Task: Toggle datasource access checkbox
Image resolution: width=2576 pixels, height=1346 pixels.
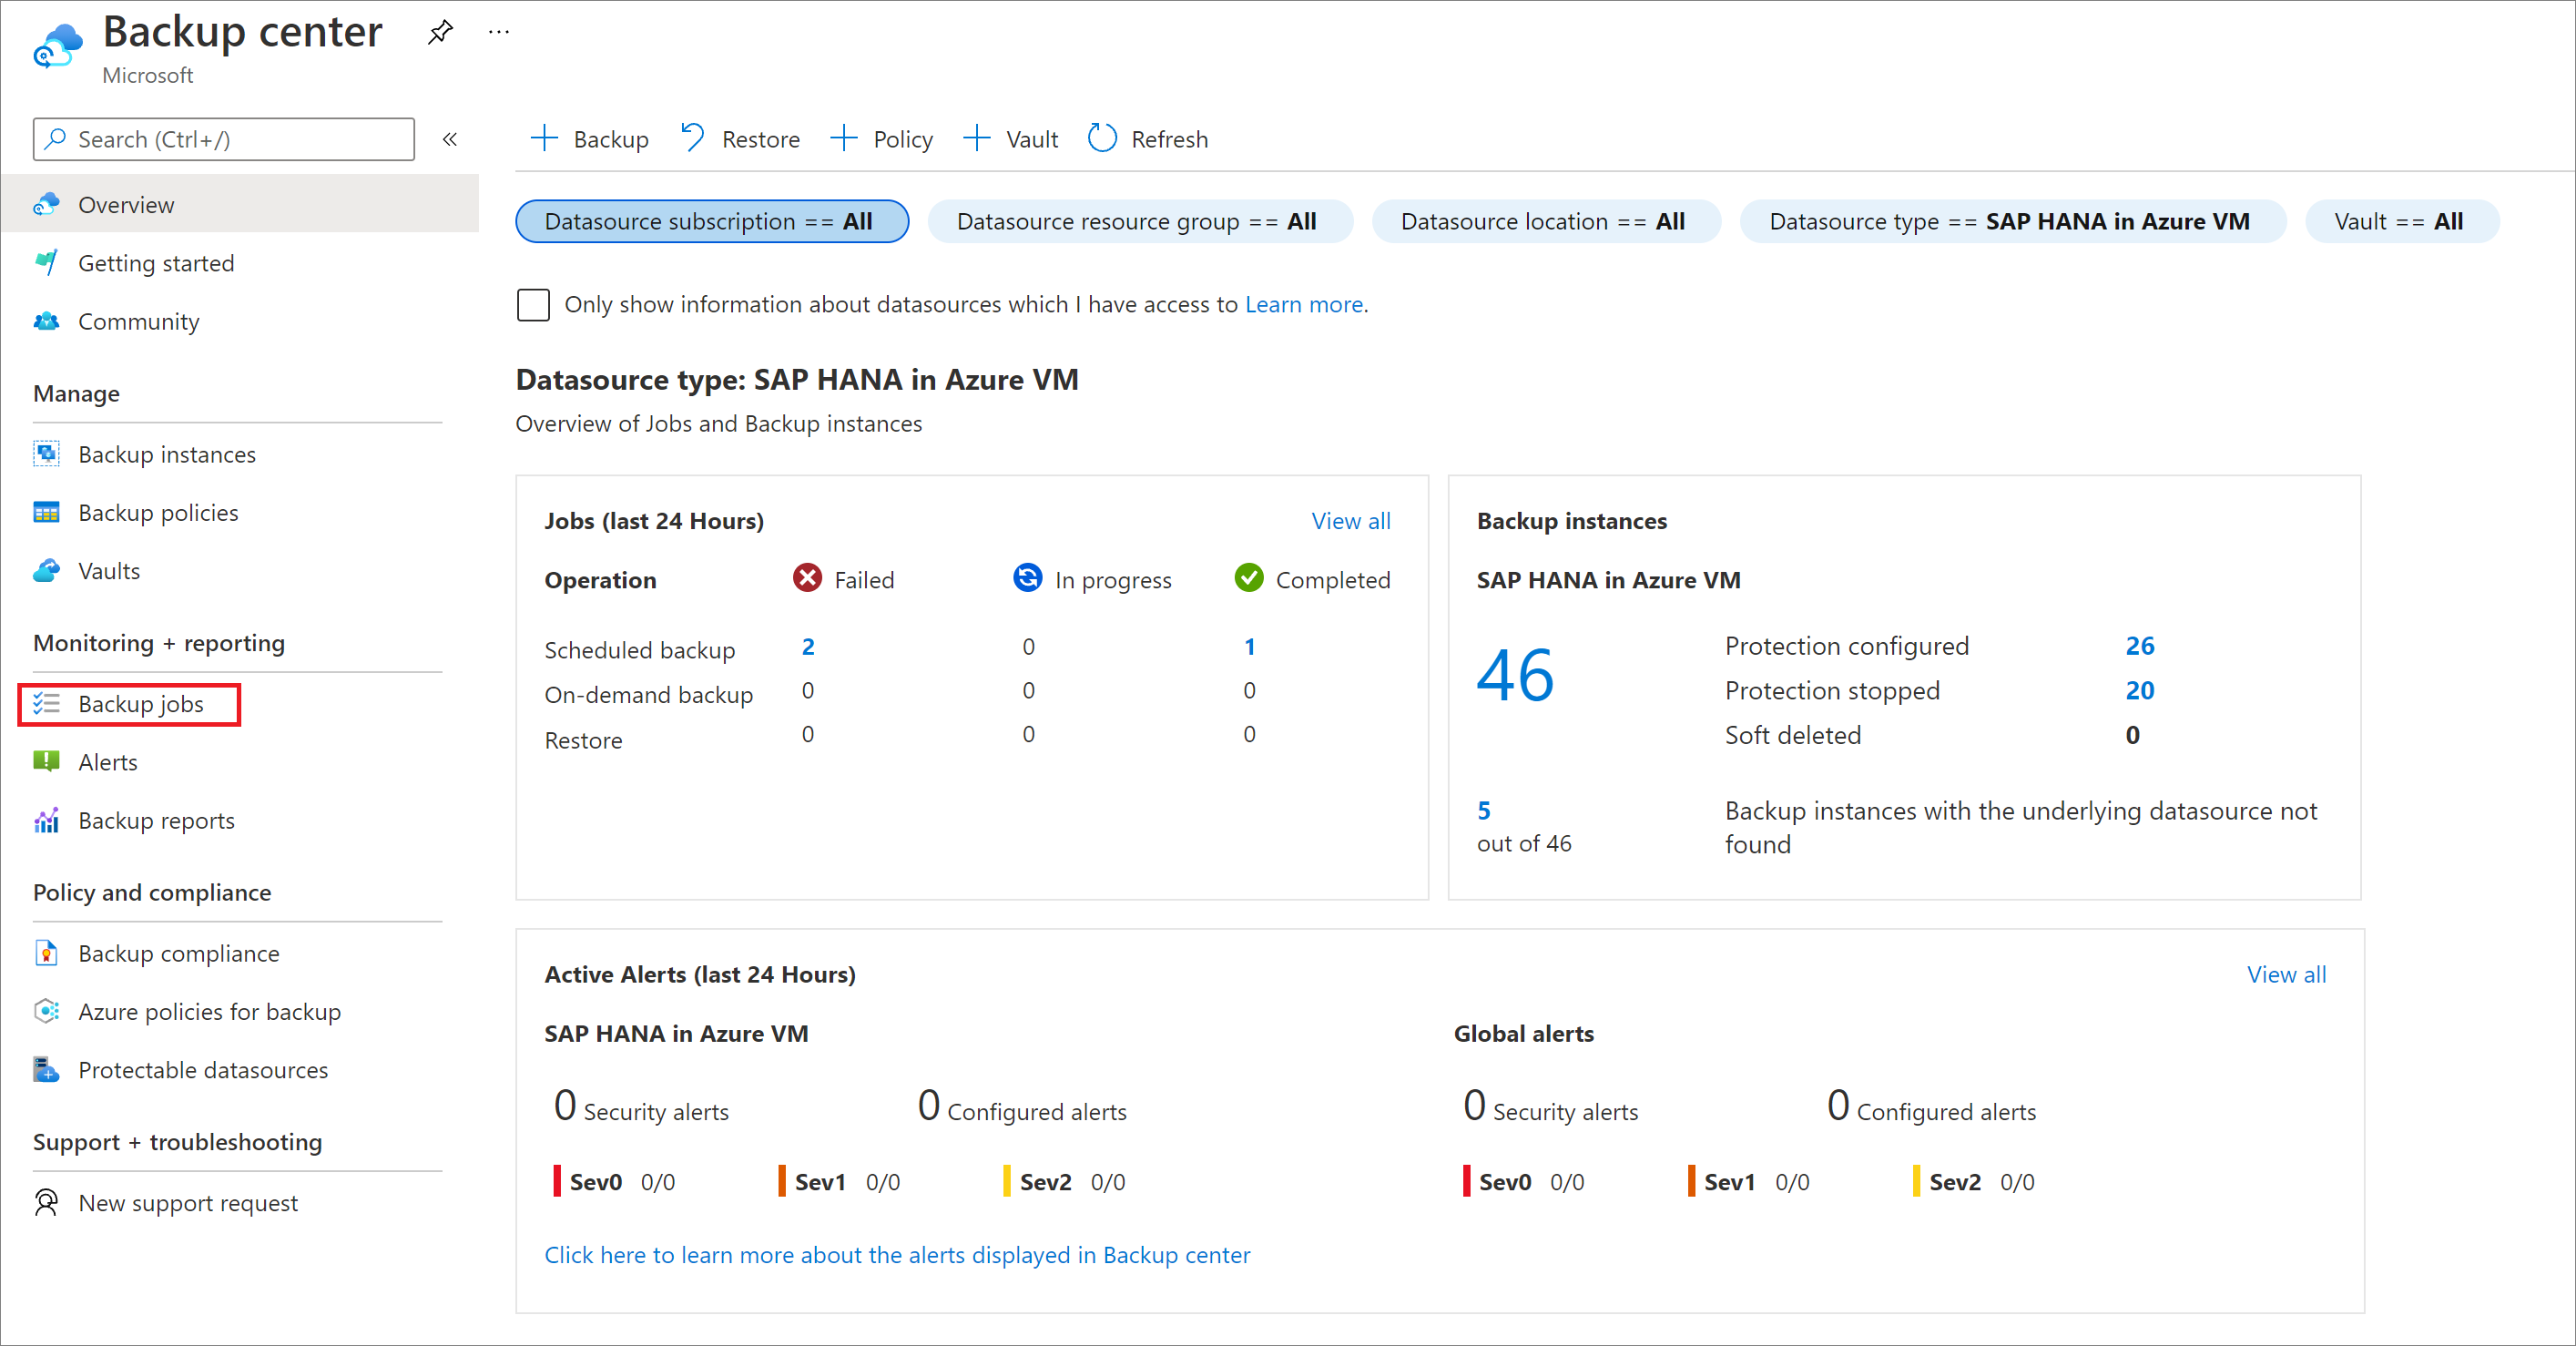Action: 534,303
